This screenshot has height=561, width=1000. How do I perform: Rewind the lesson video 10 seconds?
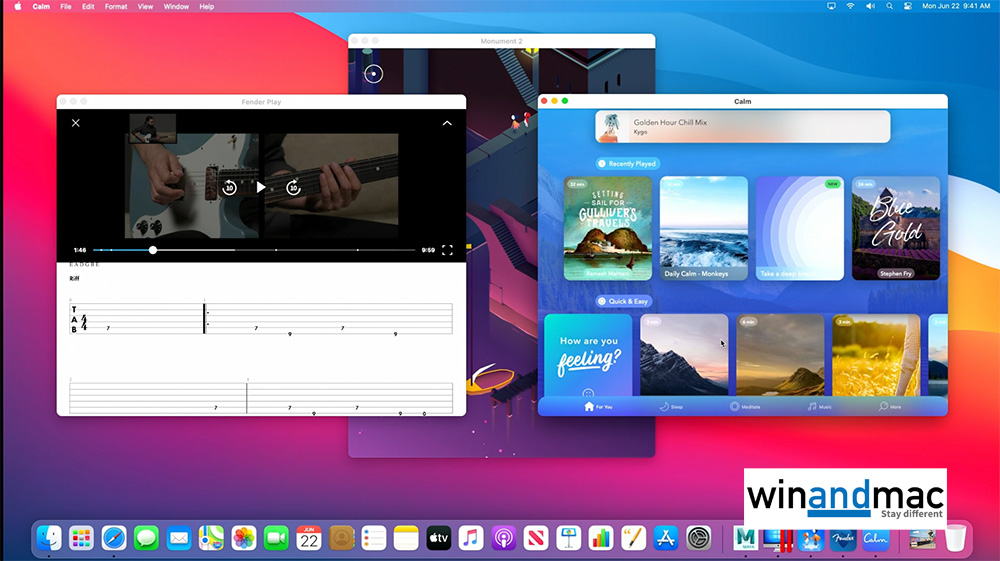tap(229, 187)
